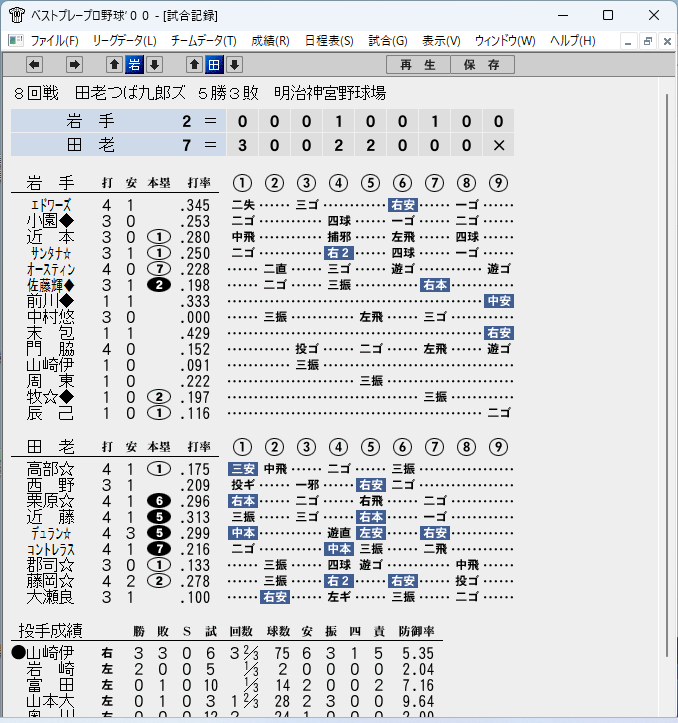Screen dimensions: 678x723
Task: Open the リーグデータ(L) menu
Action: tap(125, 41)
